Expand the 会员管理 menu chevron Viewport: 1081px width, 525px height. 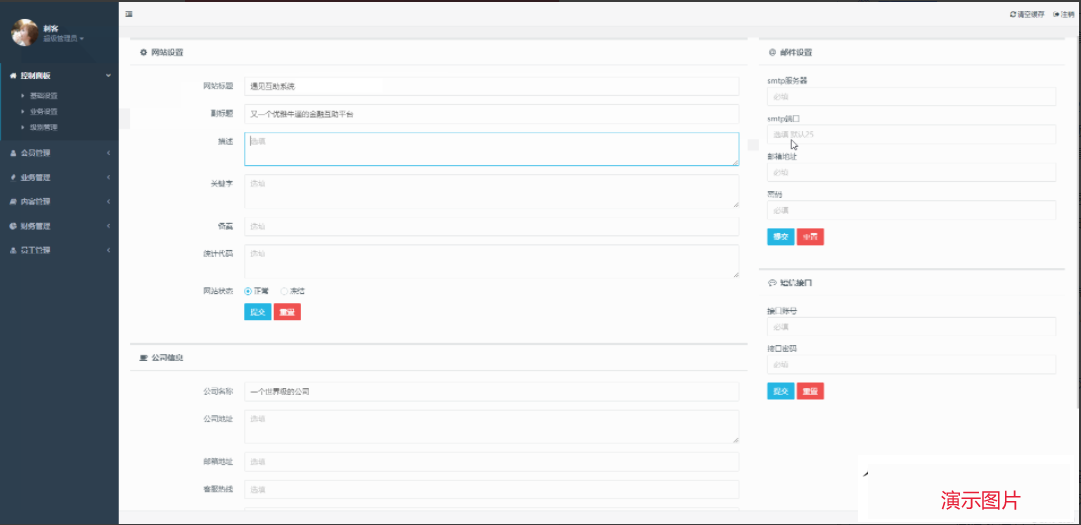point(108,153)
